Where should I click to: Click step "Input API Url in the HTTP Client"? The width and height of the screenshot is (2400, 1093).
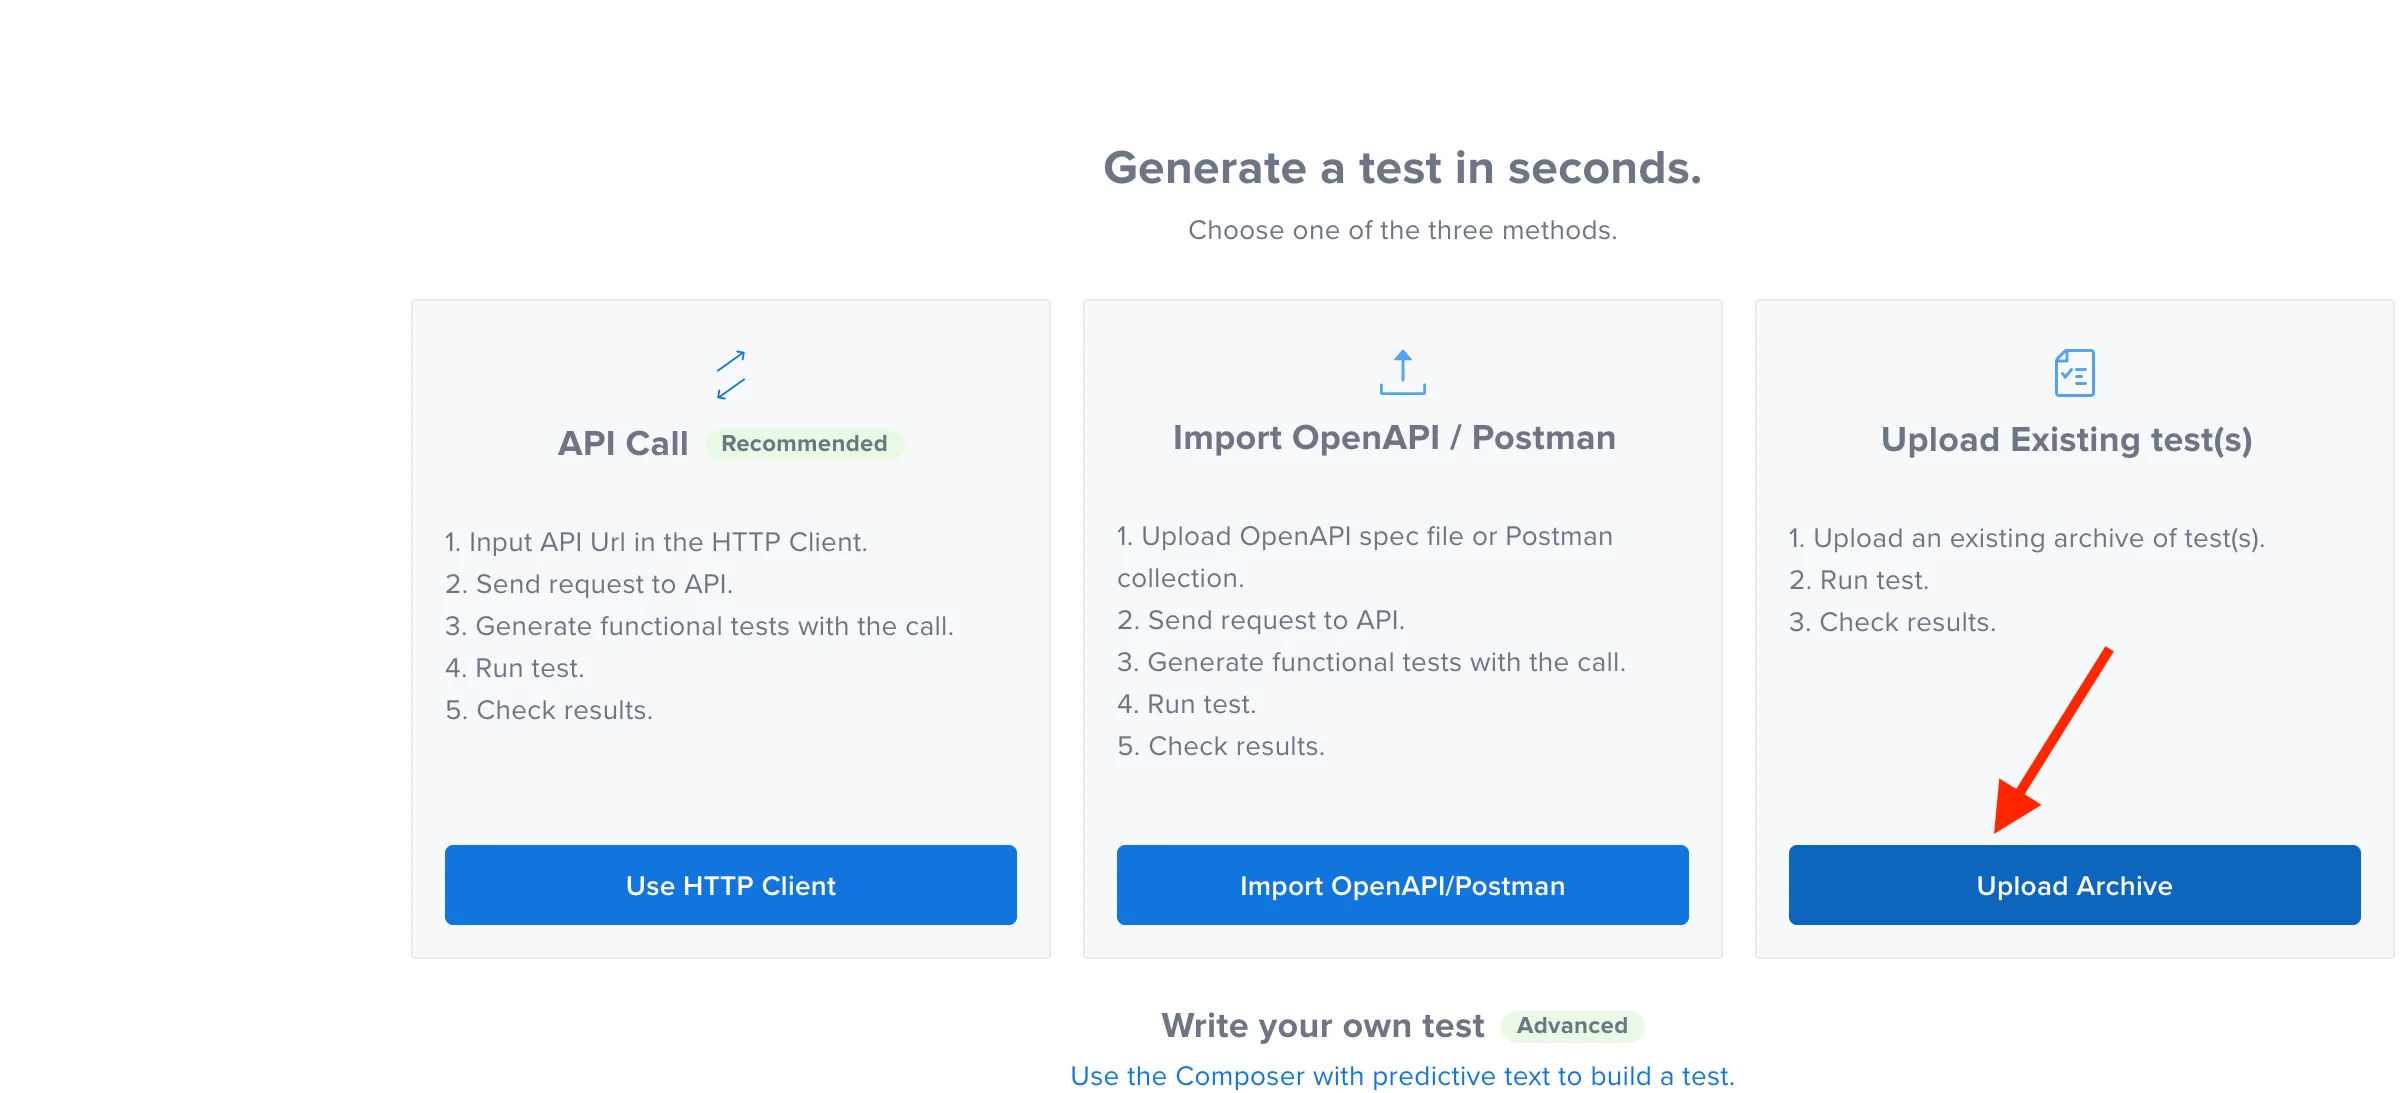656,542
